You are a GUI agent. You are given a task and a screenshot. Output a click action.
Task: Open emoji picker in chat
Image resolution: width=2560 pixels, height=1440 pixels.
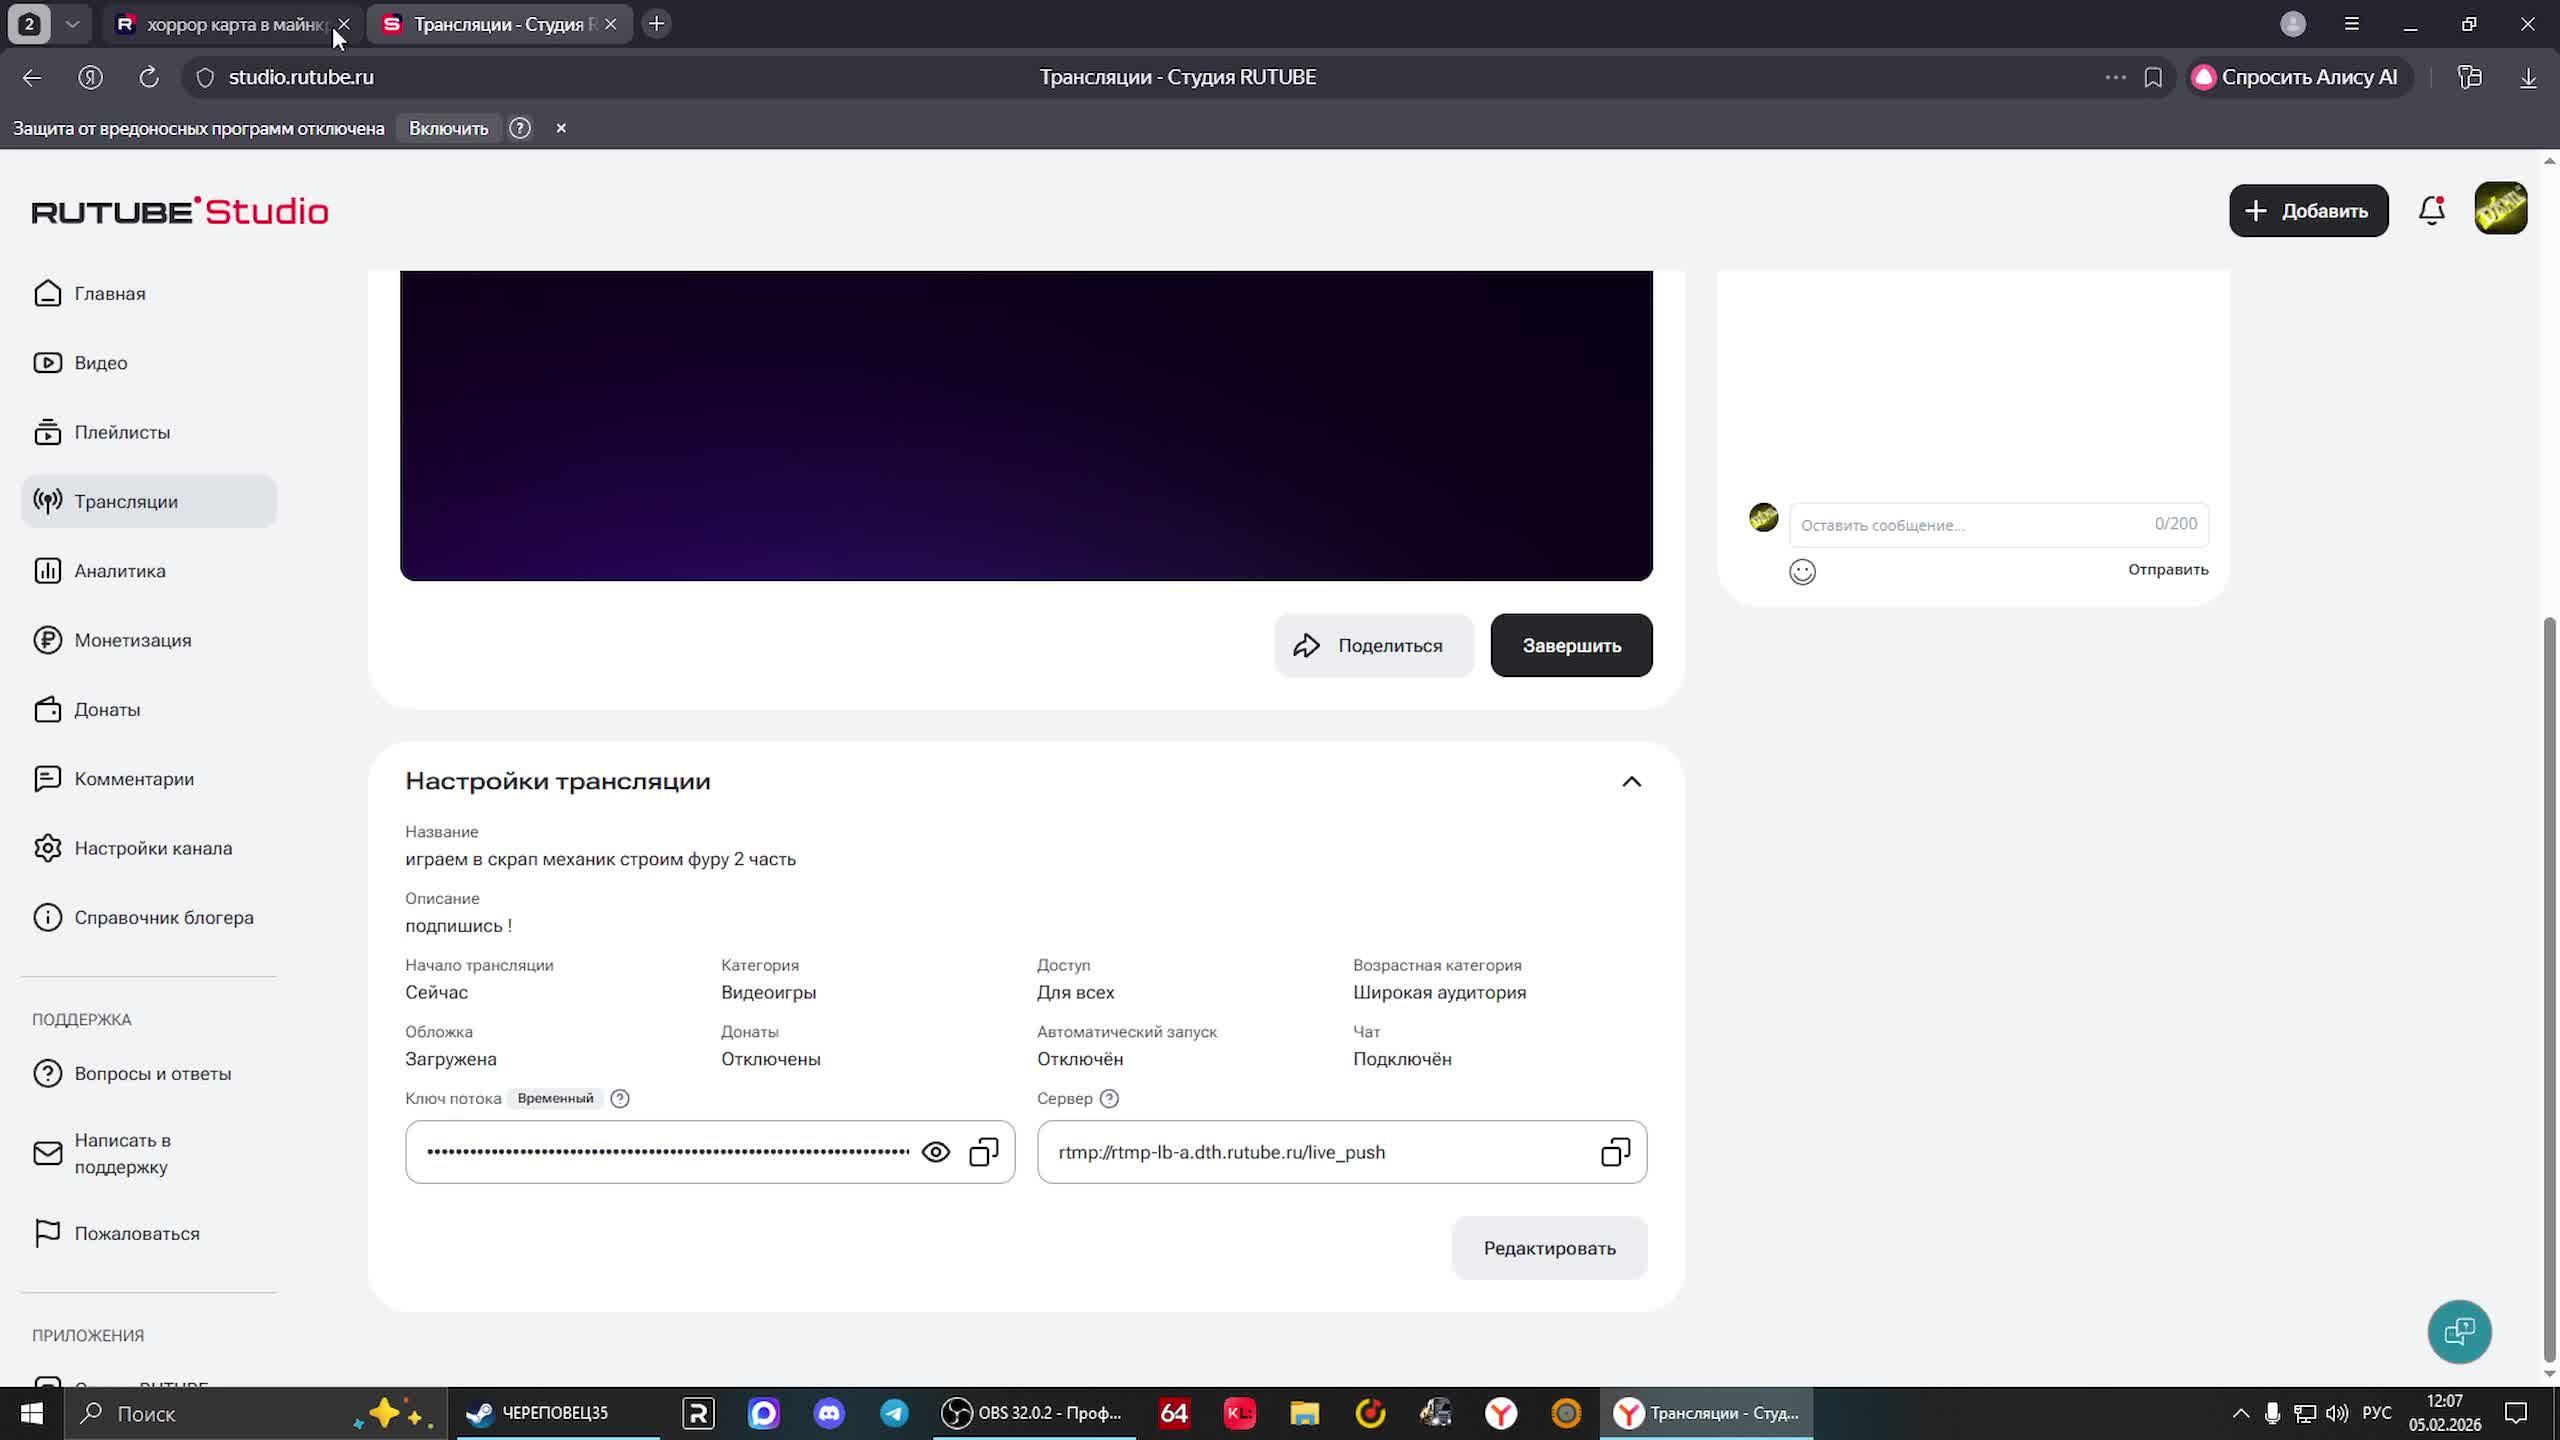point(1802,571)
